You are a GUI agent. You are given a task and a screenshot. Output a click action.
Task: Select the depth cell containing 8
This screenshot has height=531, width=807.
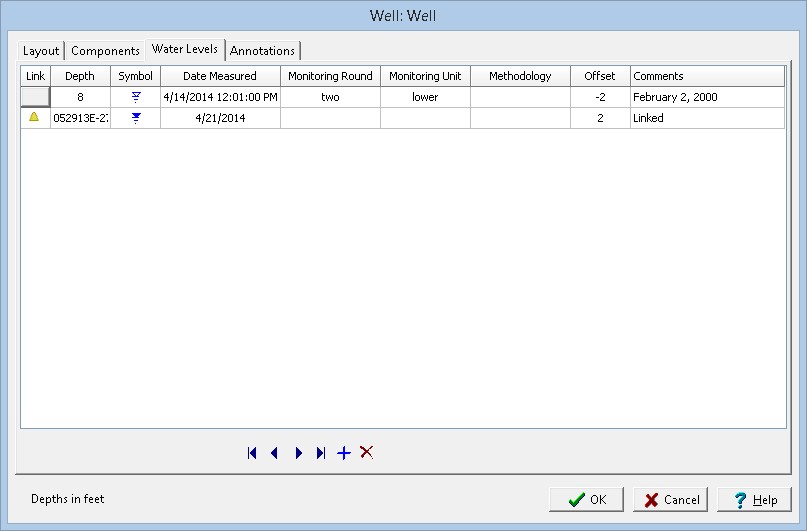80,97
